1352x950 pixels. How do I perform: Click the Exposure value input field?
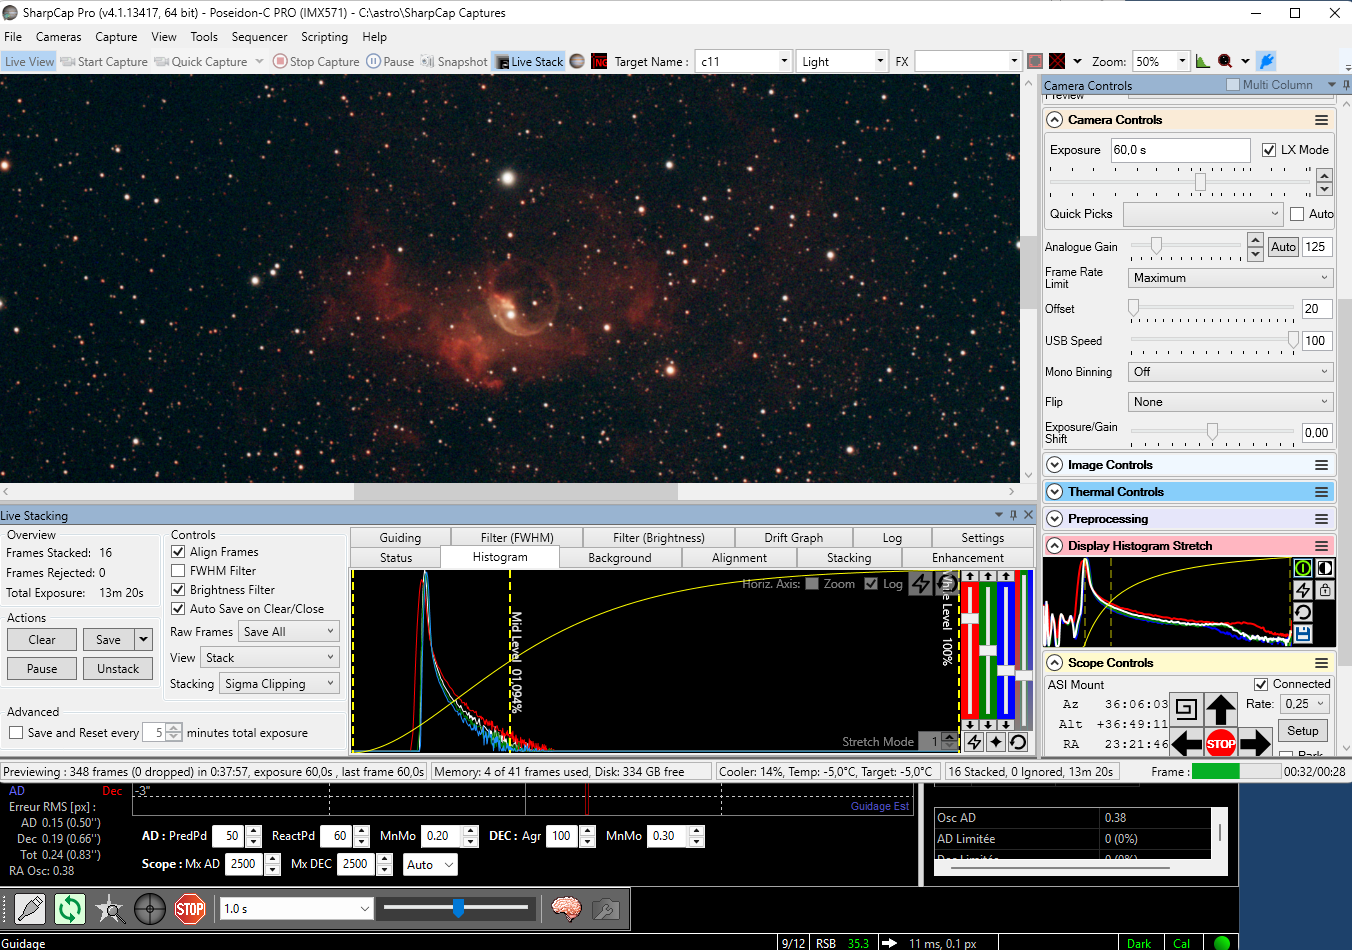point(1180,150)
